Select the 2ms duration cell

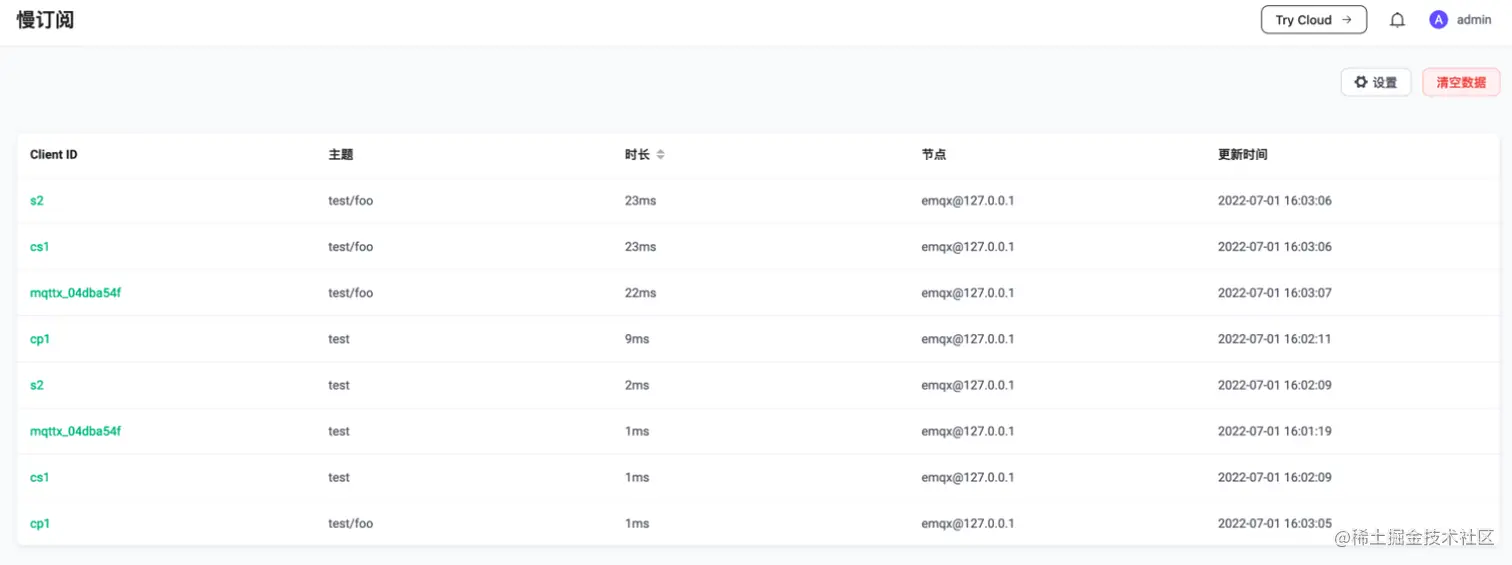(x=637, y=385)
